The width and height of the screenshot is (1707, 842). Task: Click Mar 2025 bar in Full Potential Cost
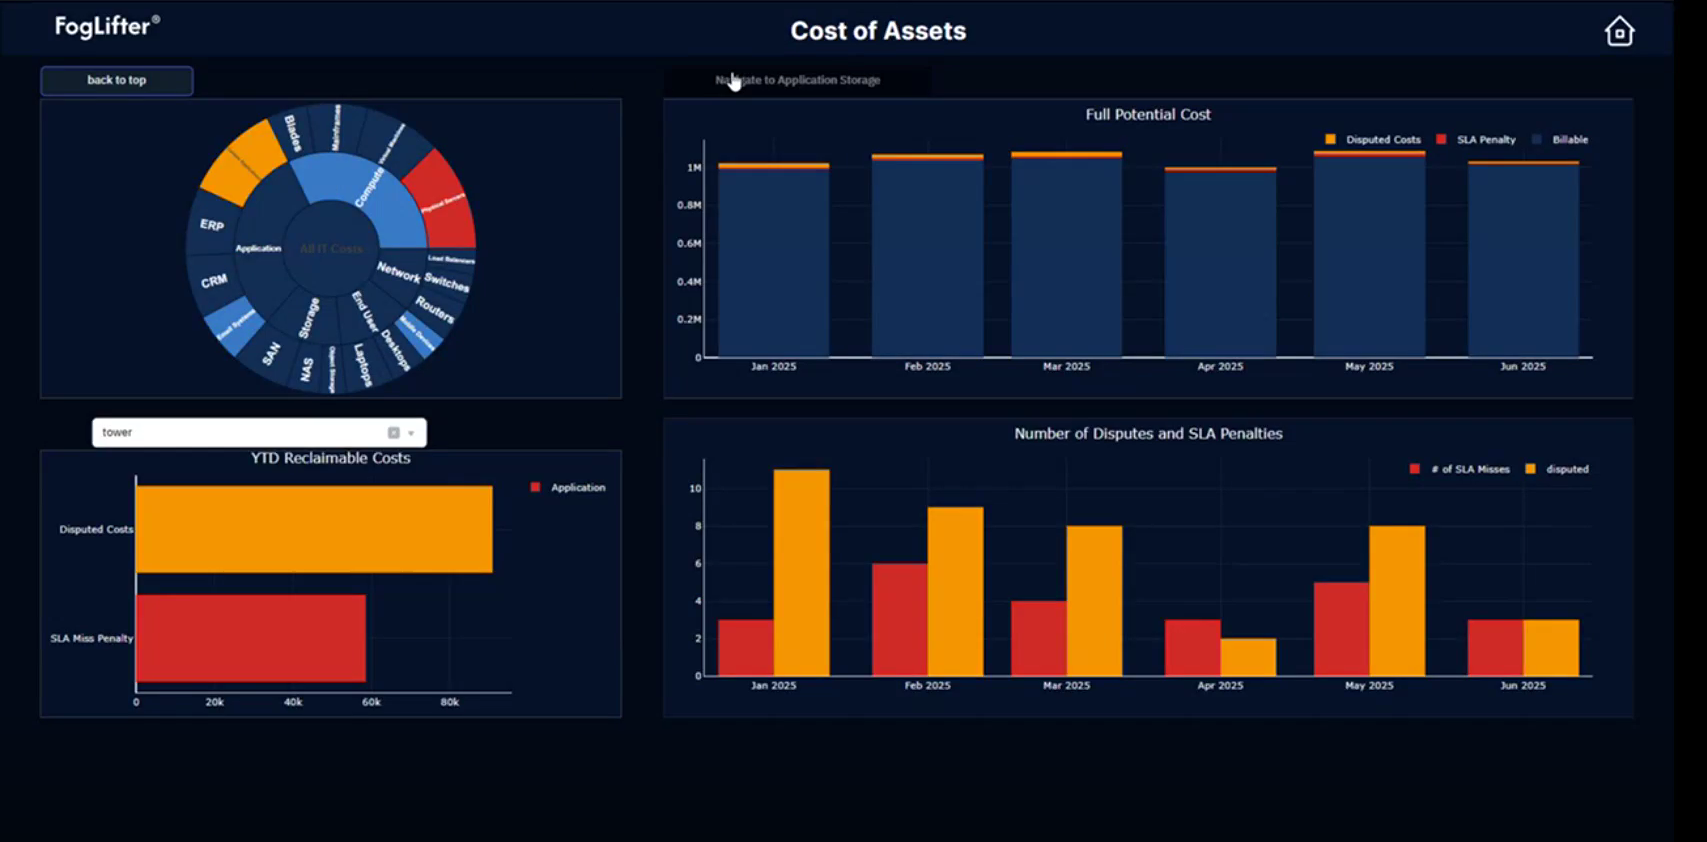pyautogui.click(x=1067, y=255)
